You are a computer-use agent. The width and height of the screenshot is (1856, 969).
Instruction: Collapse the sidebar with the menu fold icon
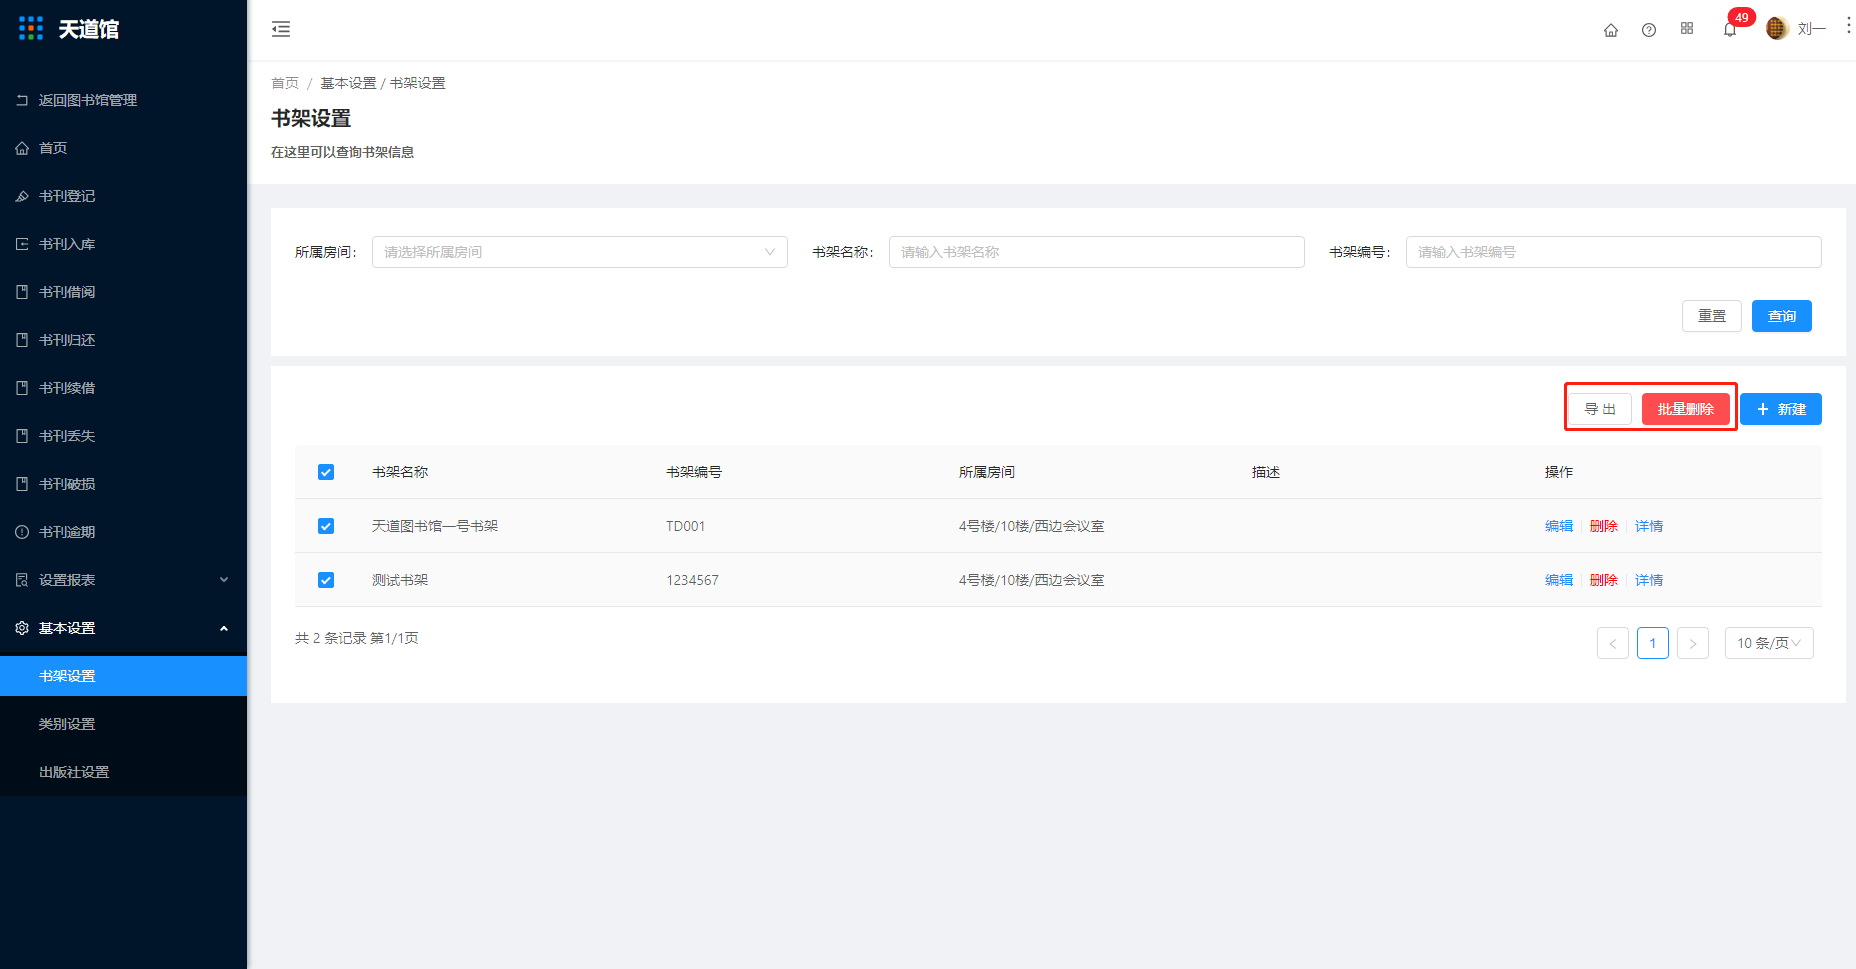coord(281,29)
